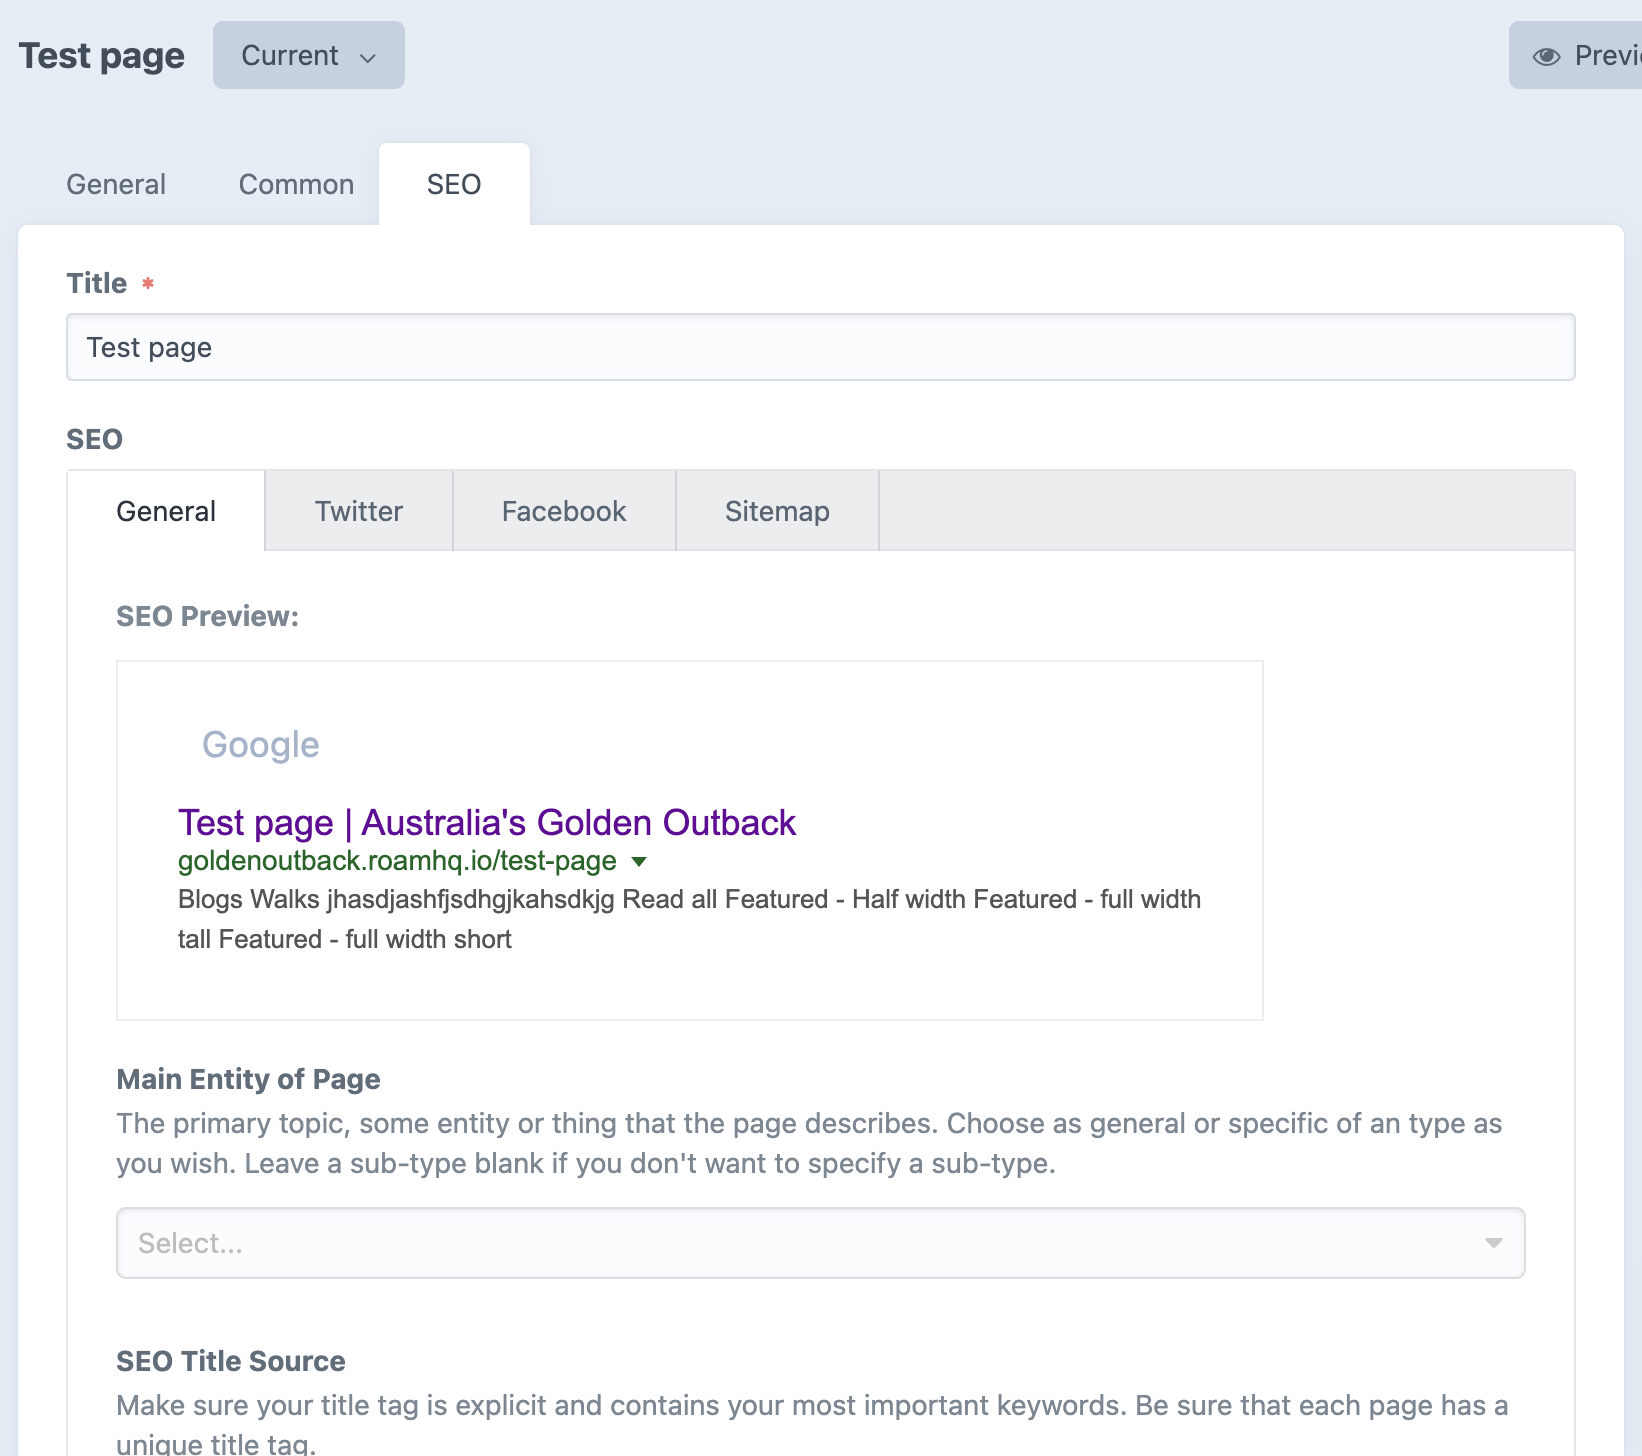Open the Twitter SEO sub-tab

tap(359, 511)
